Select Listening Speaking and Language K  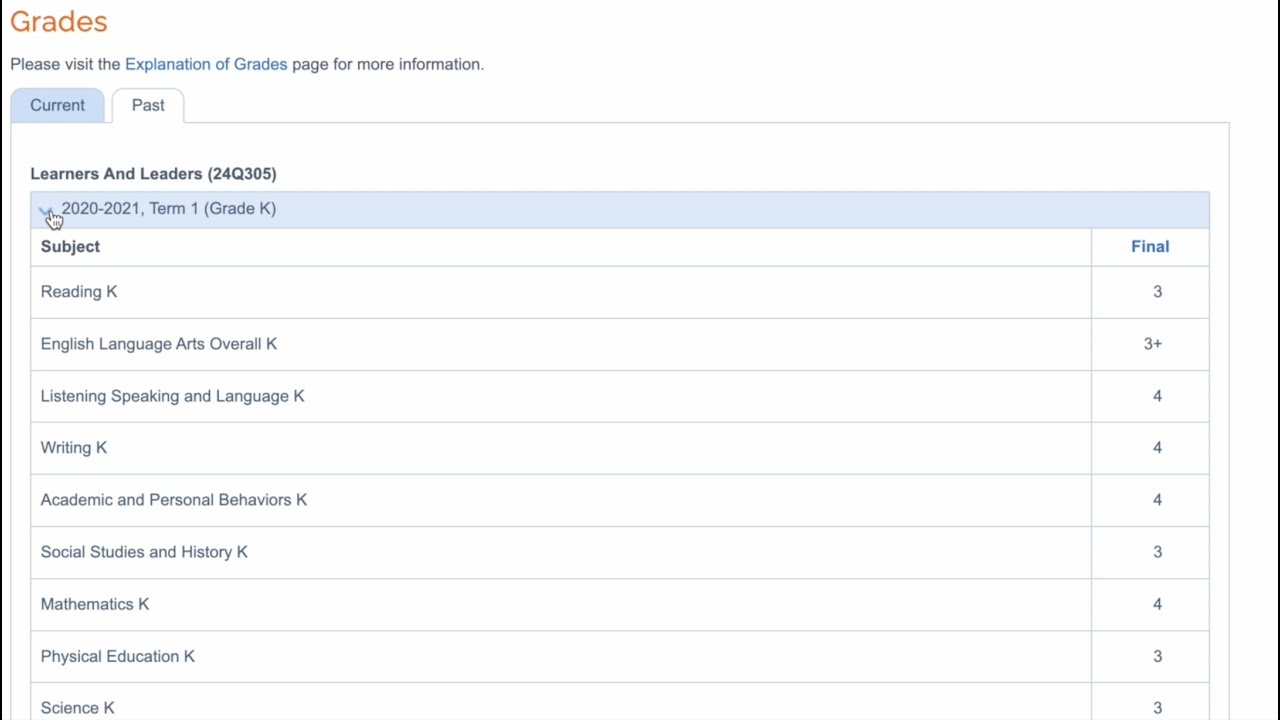coord(172,396)
